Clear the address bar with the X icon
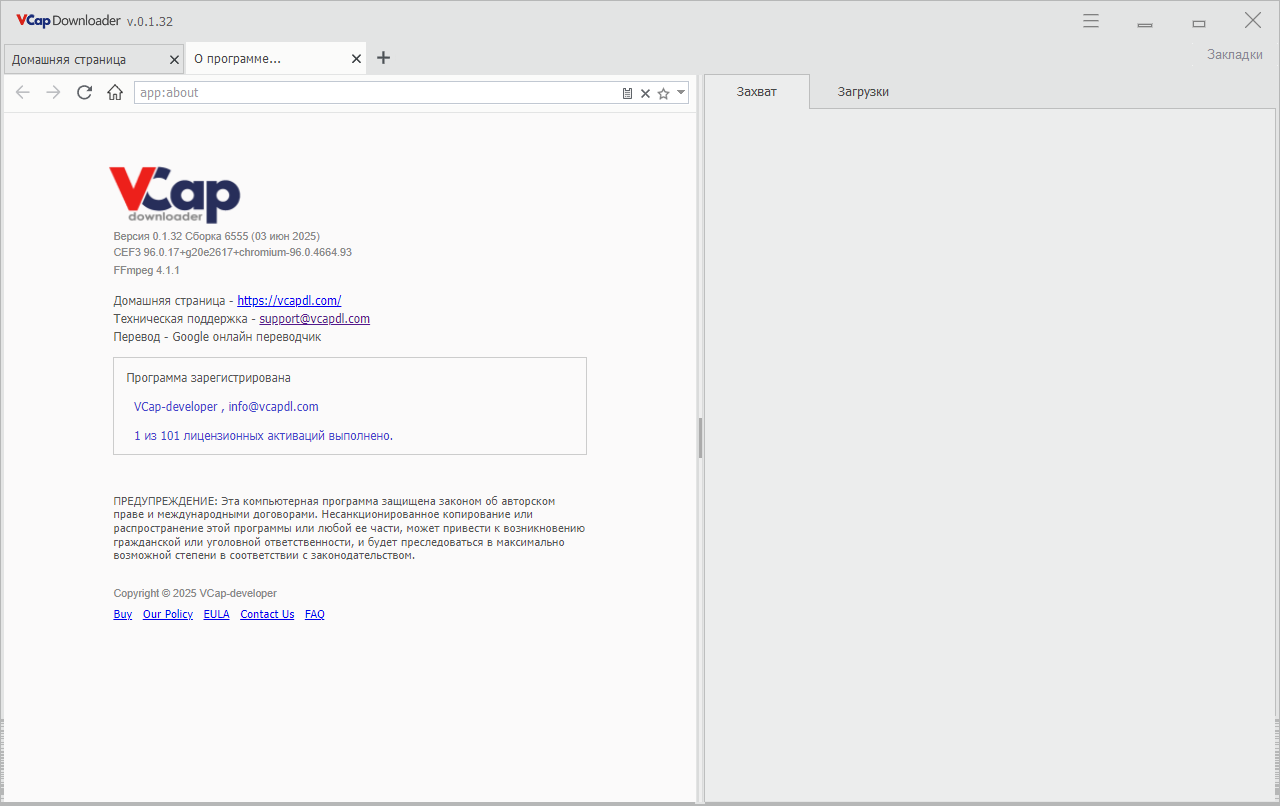 click(x=645, y=93)
